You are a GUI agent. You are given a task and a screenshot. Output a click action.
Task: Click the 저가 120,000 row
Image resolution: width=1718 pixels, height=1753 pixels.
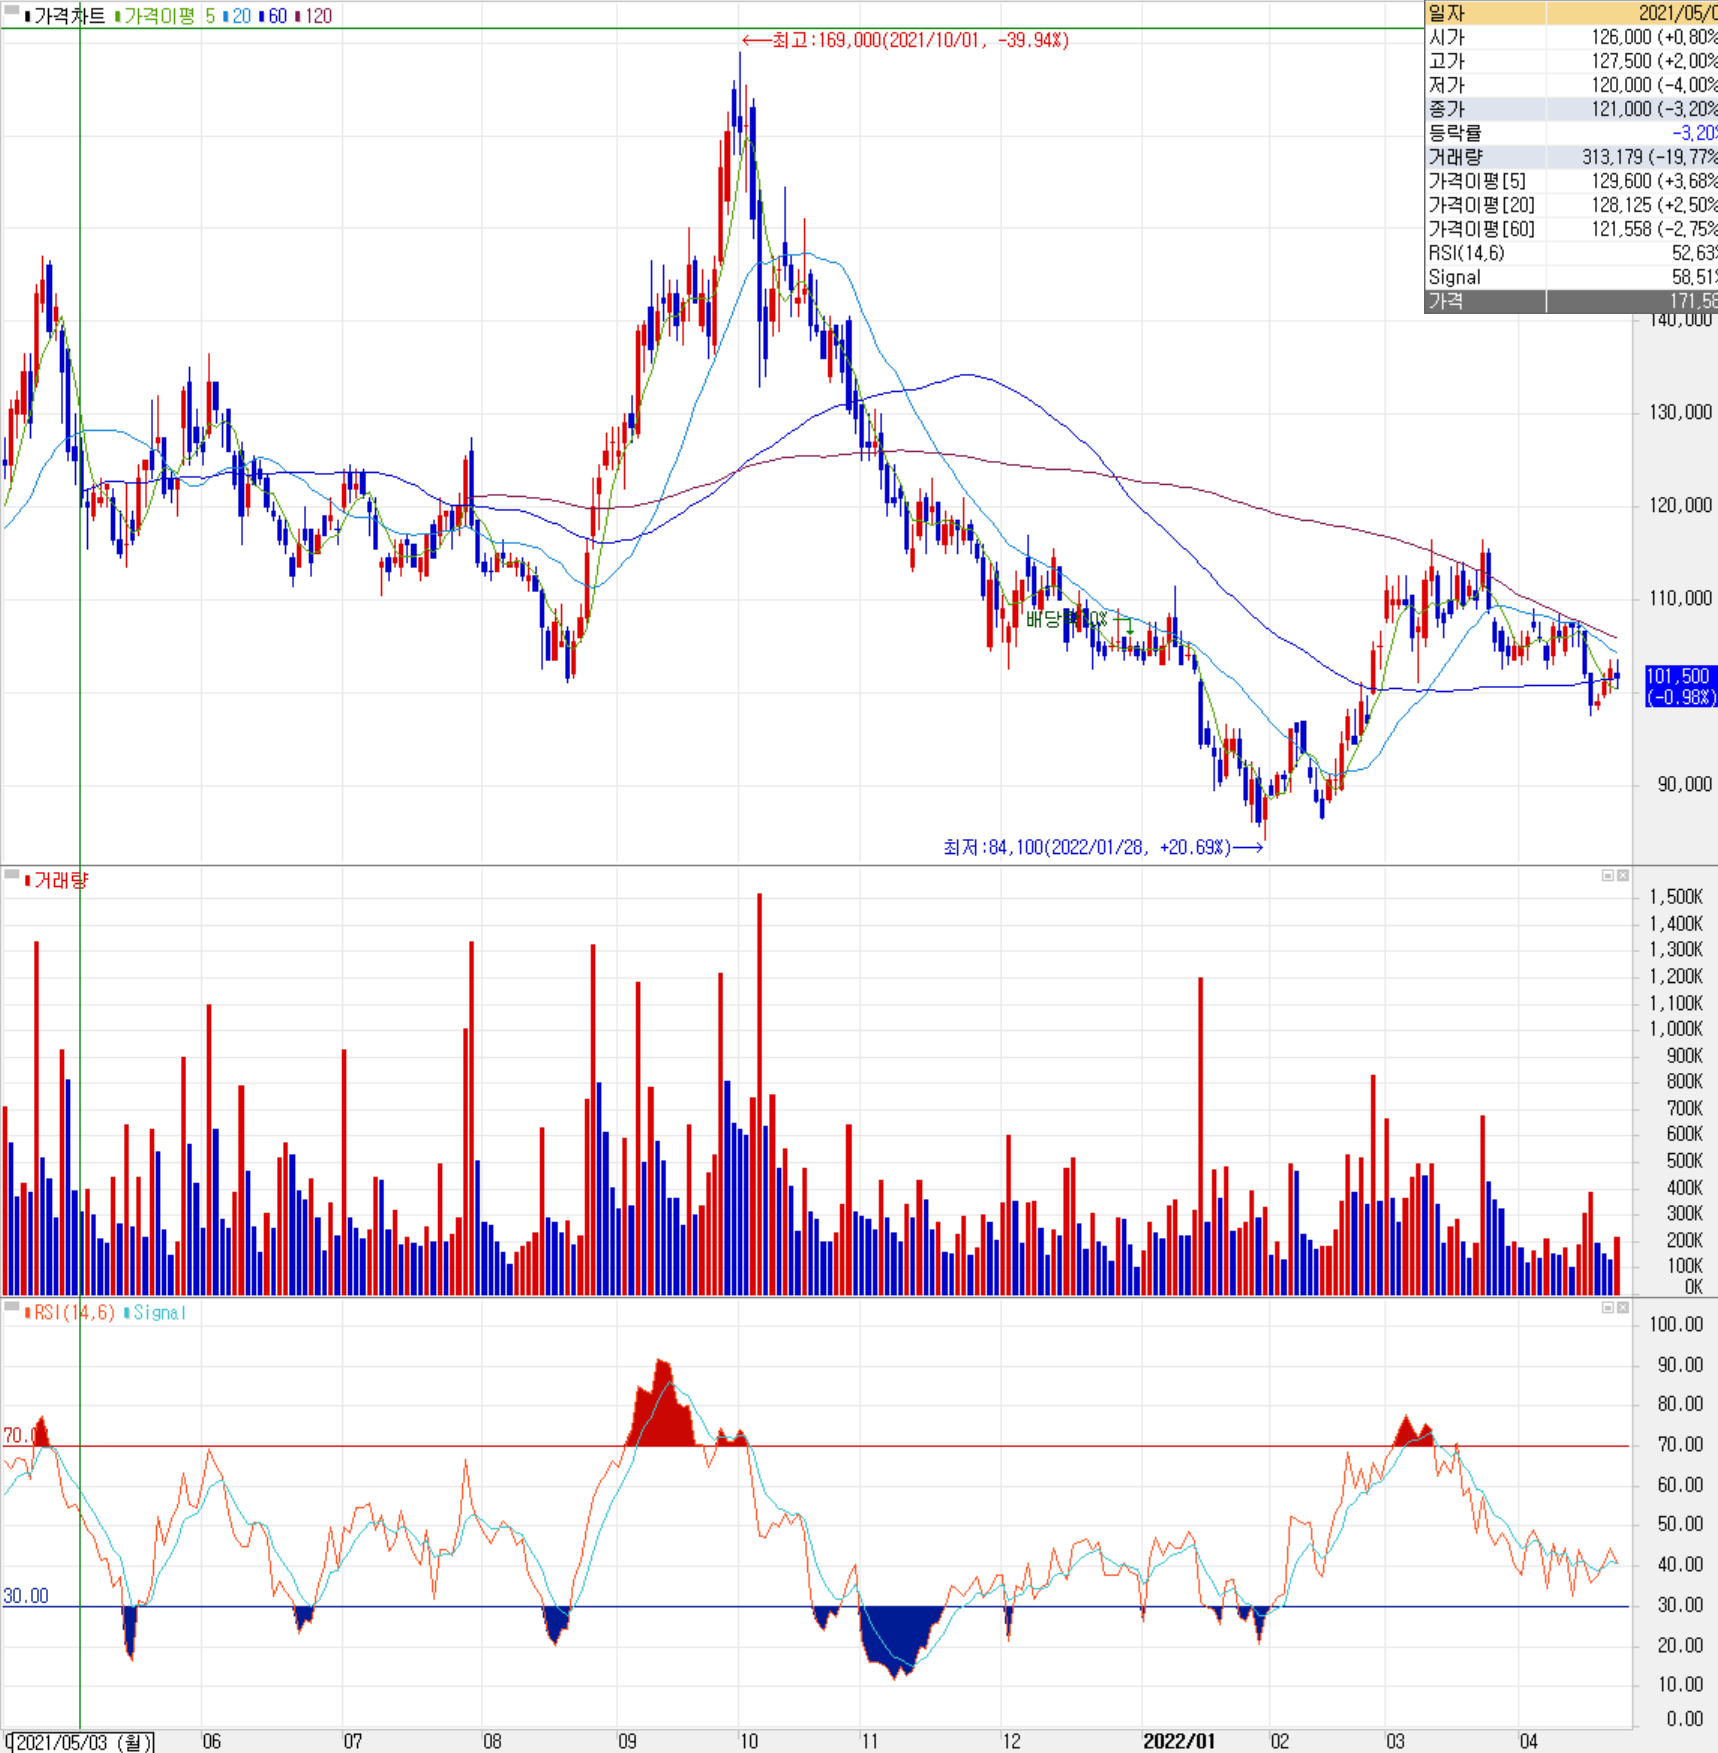[x=1571, y=85]
